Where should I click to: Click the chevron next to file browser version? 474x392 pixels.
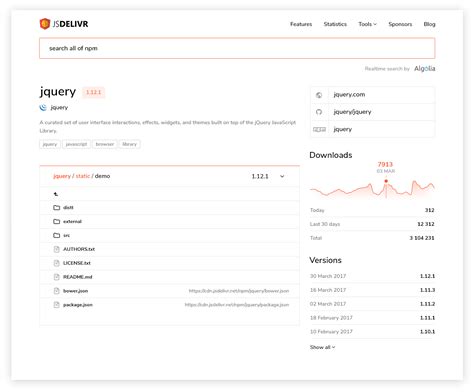pyautogui.click(x=282, y=176)
